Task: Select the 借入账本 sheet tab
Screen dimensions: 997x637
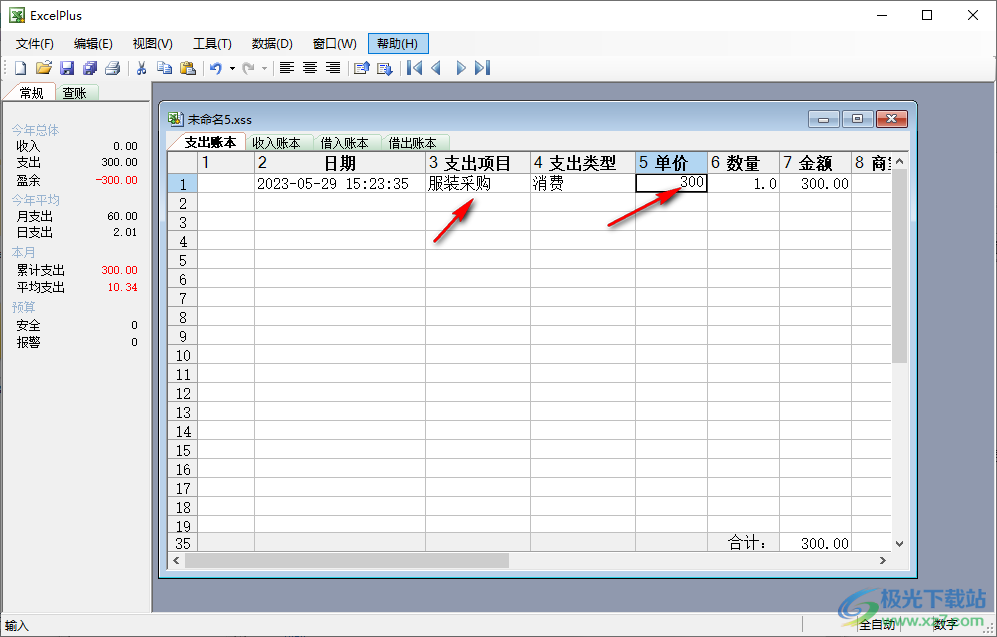Action: click(x=344, y=142)
